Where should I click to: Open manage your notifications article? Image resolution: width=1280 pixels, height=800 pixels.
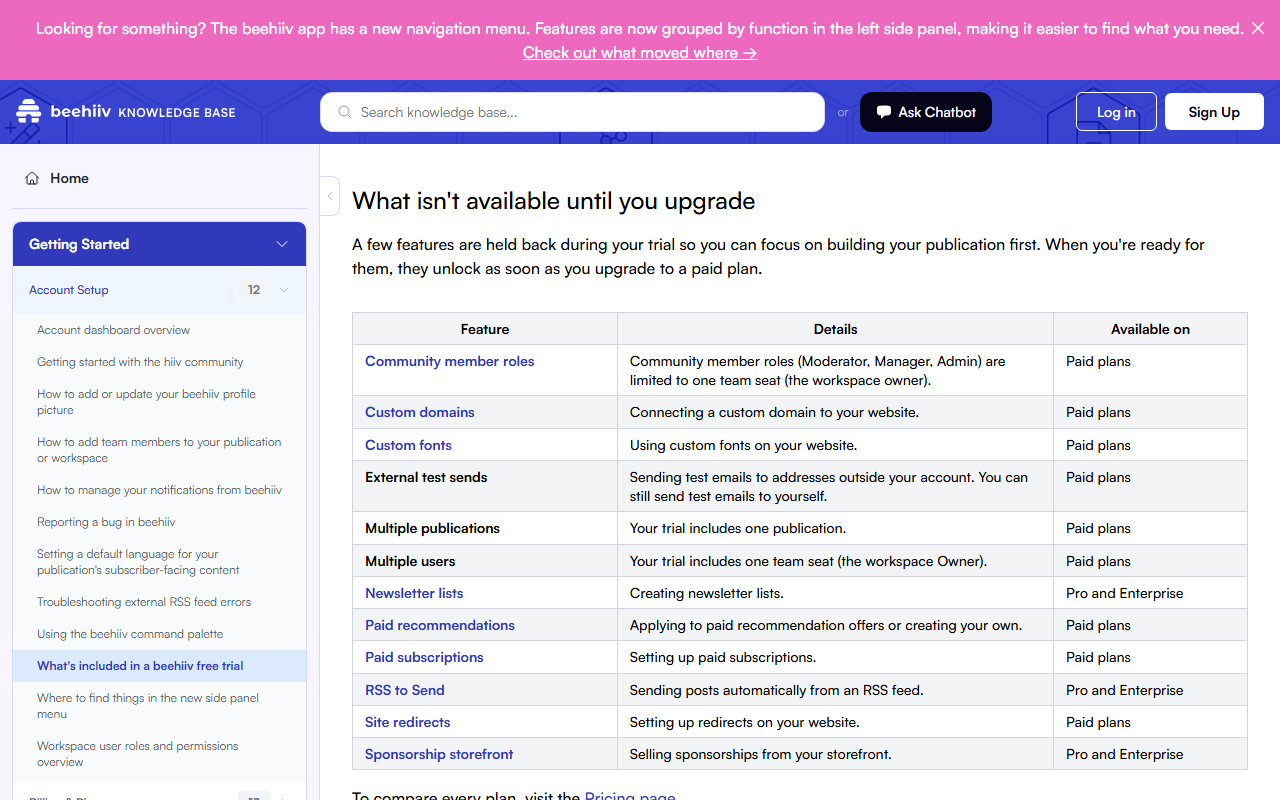159,490
